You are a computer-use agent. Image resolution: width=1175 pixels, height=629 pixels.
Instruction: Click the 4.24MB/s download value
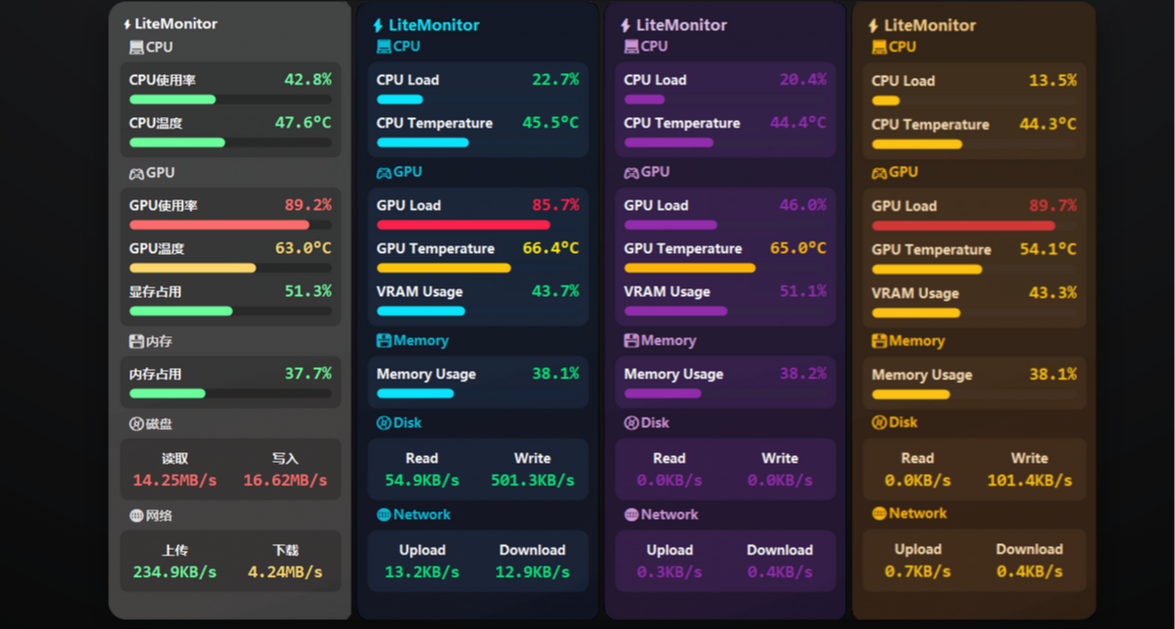285,572
